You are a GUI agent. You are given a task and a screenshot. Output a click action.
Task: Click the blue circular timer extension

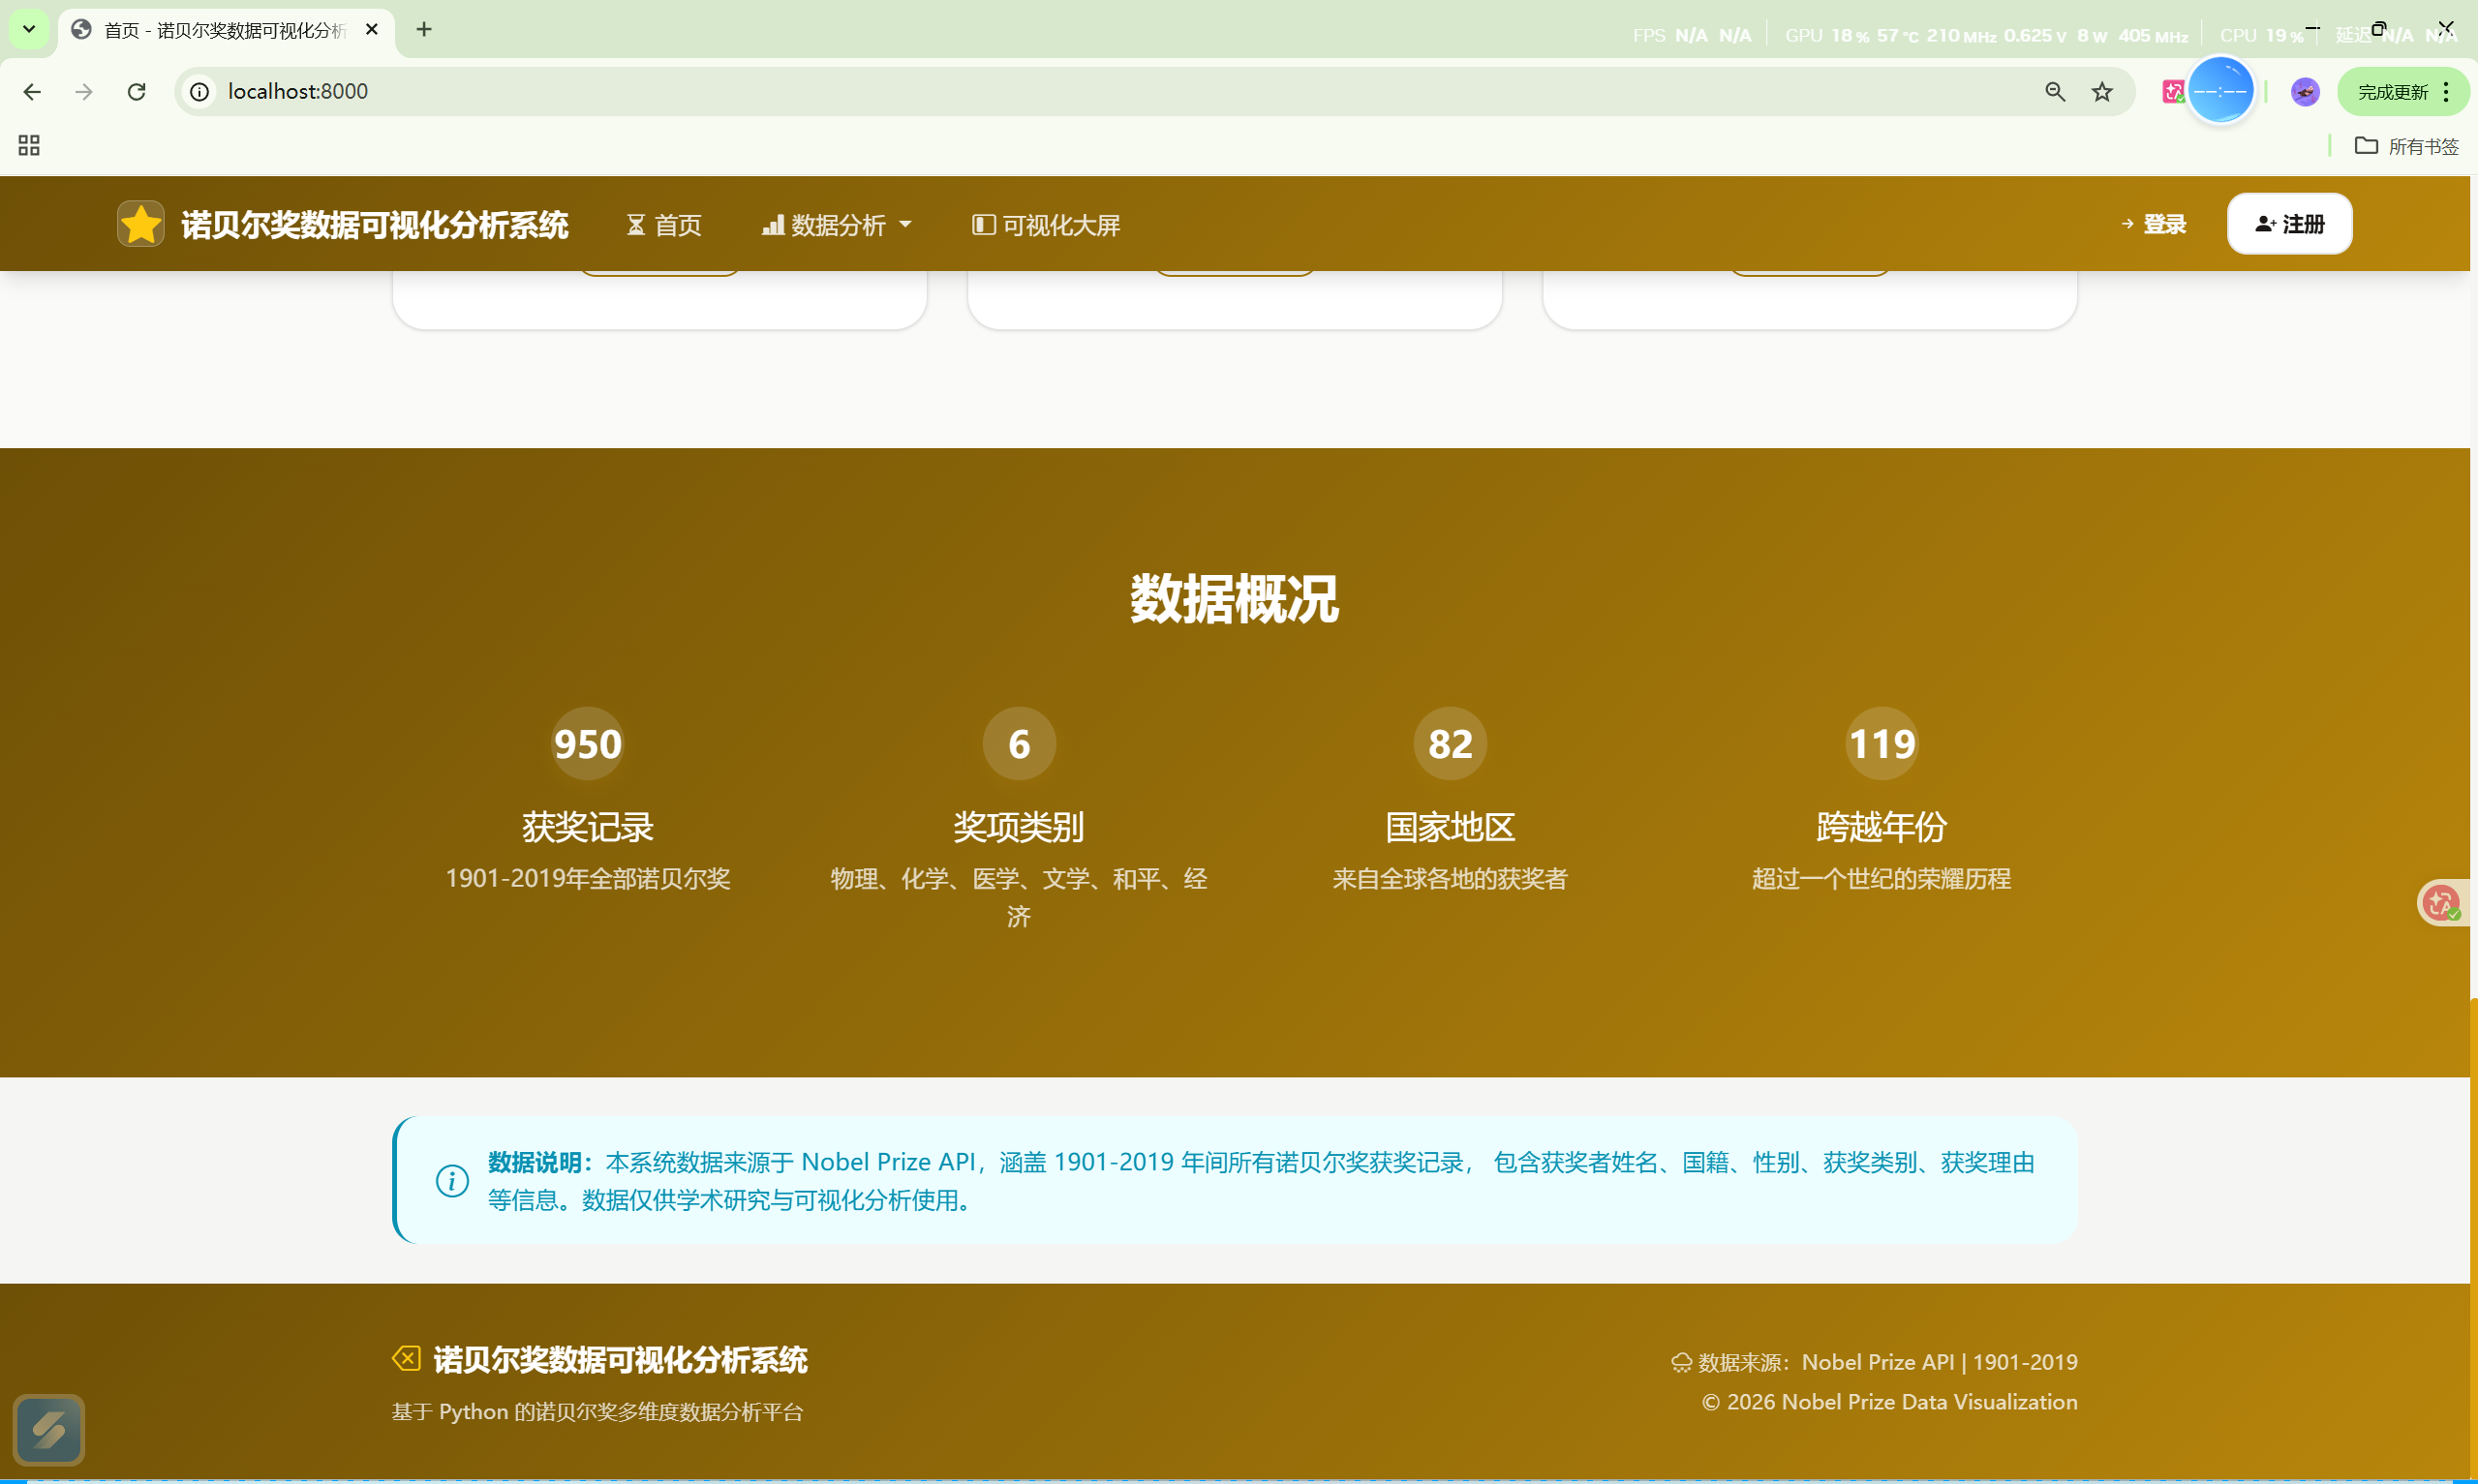pos(2220,91)
